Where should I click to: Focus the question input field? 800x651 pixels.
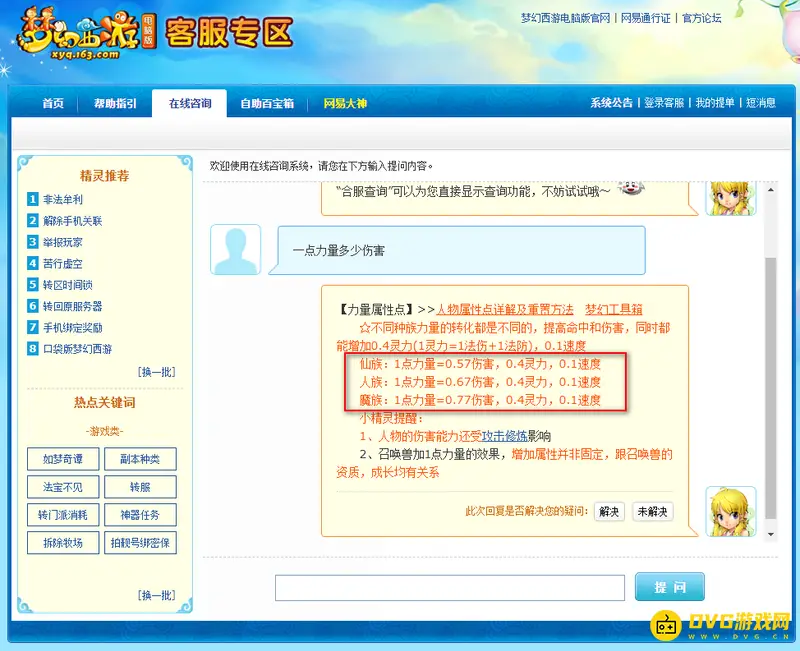pos(449,588)
